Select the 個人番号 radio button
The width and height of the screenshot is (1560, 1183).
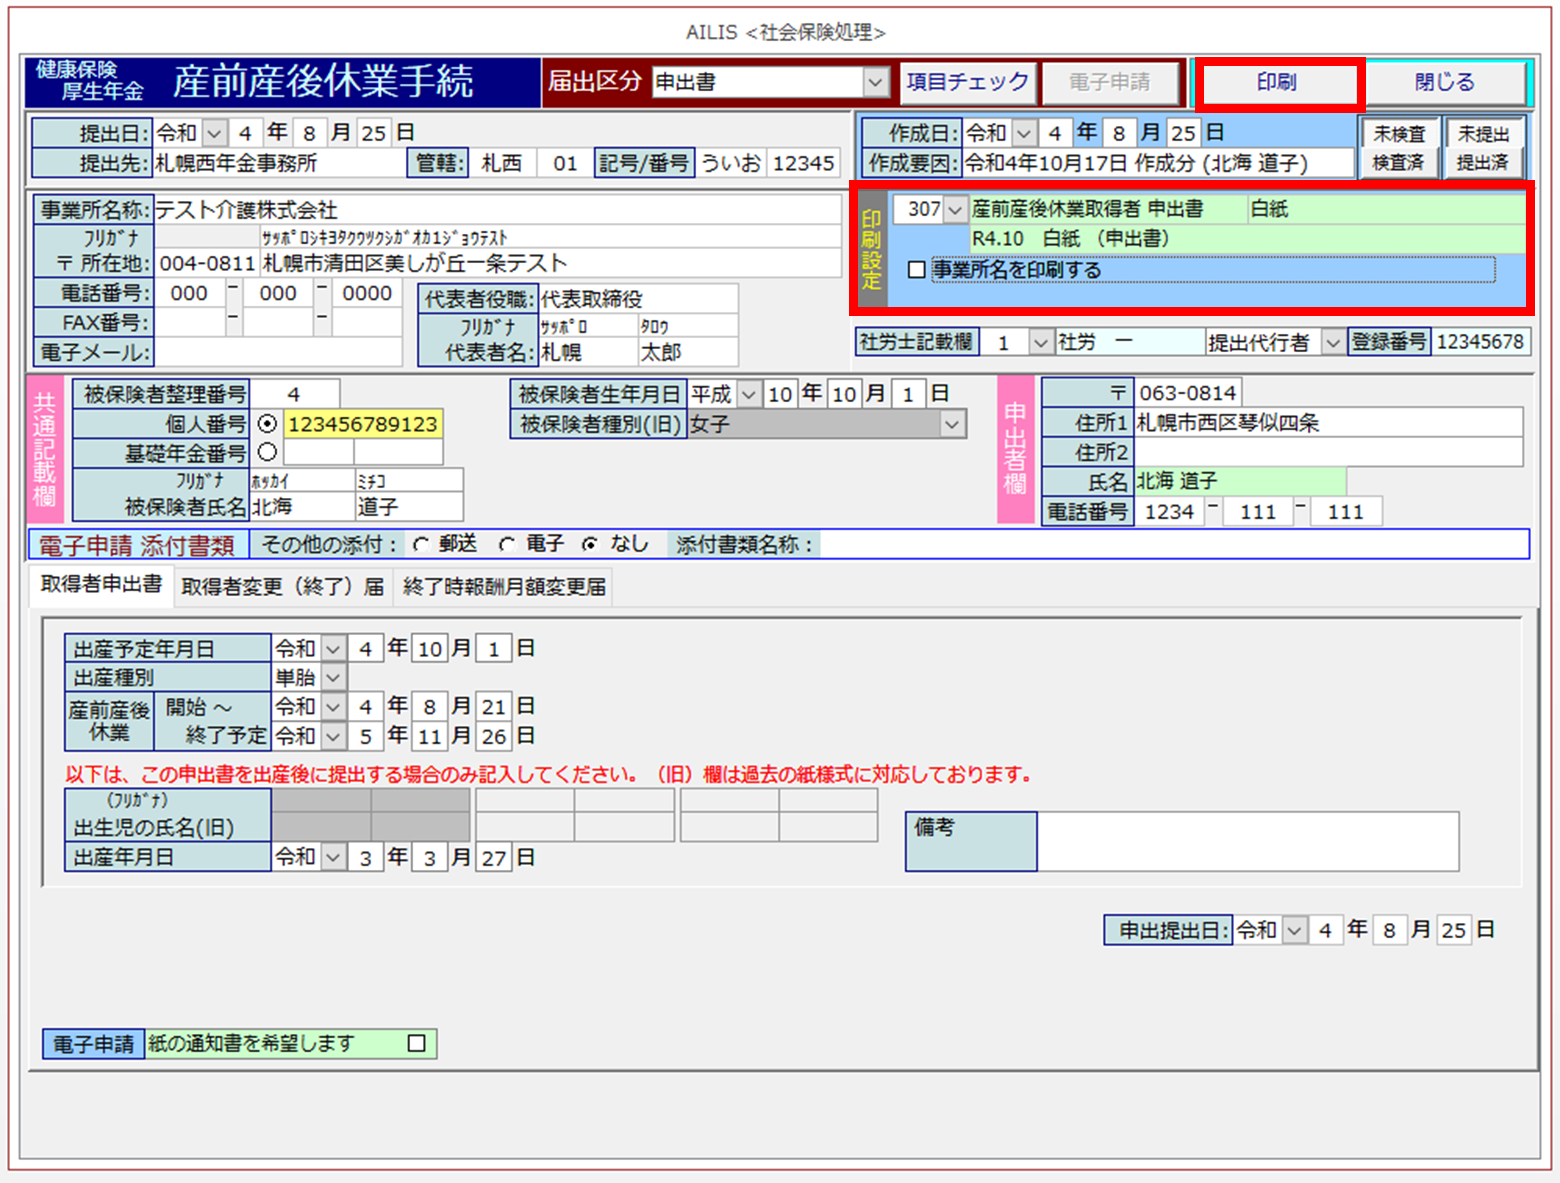[267, 424]
